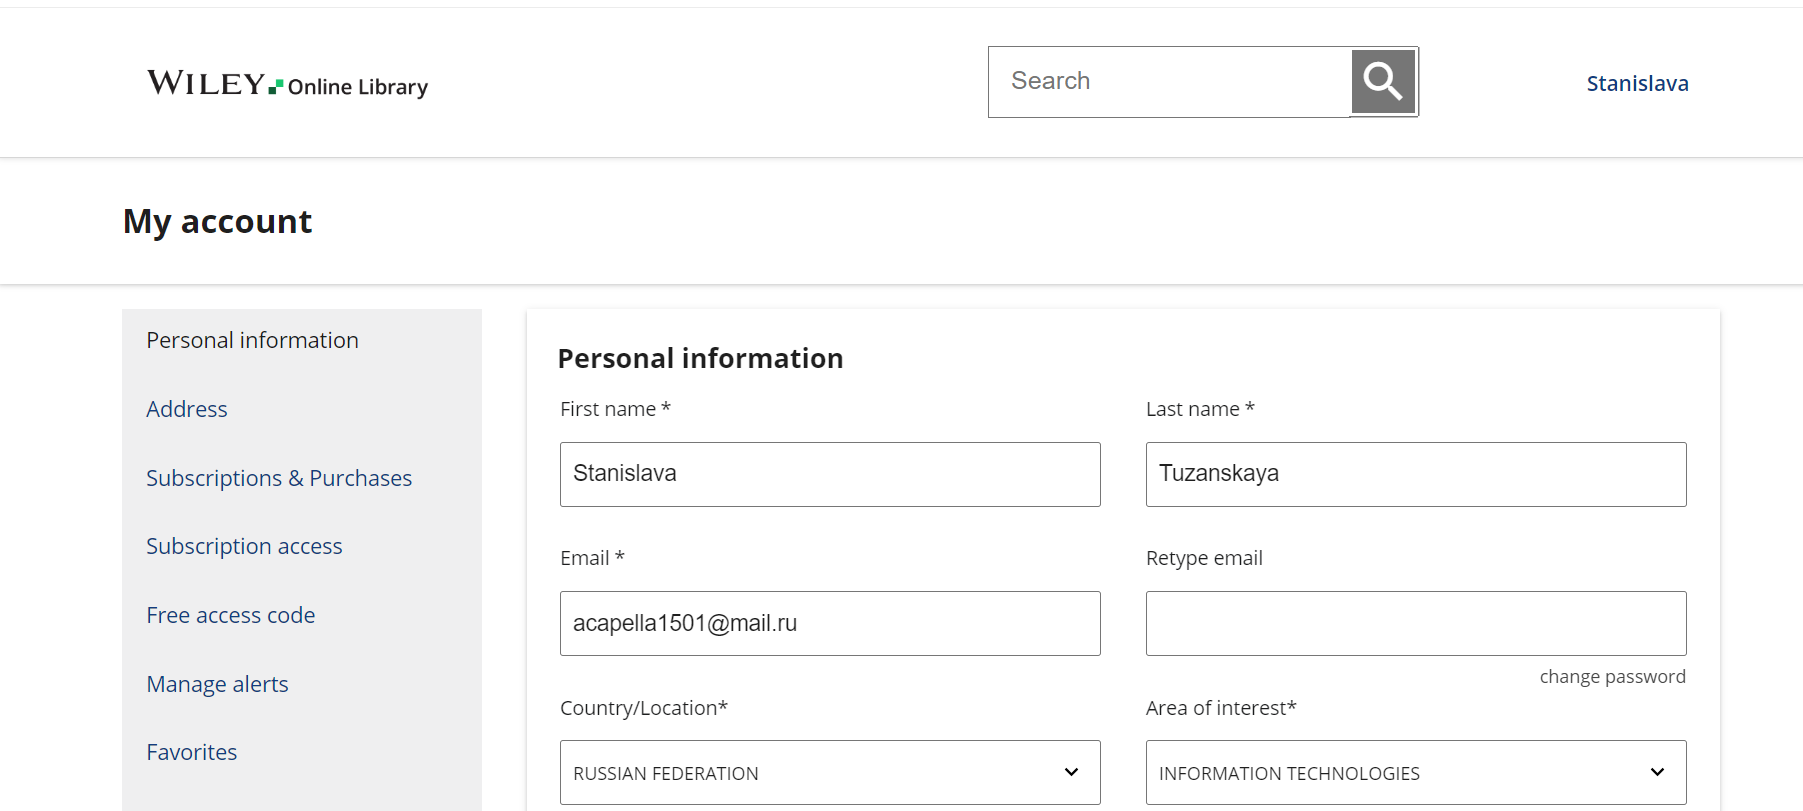1803x811 pixels.
Task: Click the Retype email label
Action: (1204, 558)
